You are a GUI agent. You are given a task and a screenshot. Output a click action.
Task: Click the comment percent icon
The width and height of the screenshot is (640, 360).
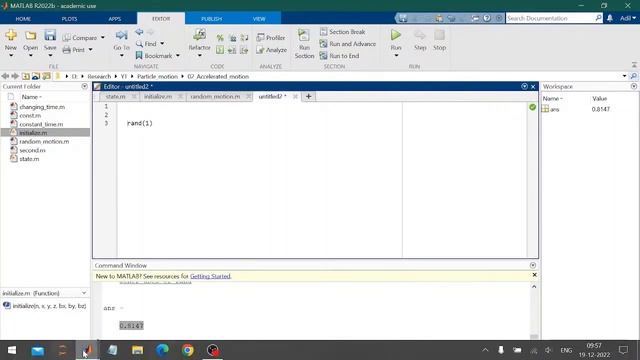tap(220, 38)
